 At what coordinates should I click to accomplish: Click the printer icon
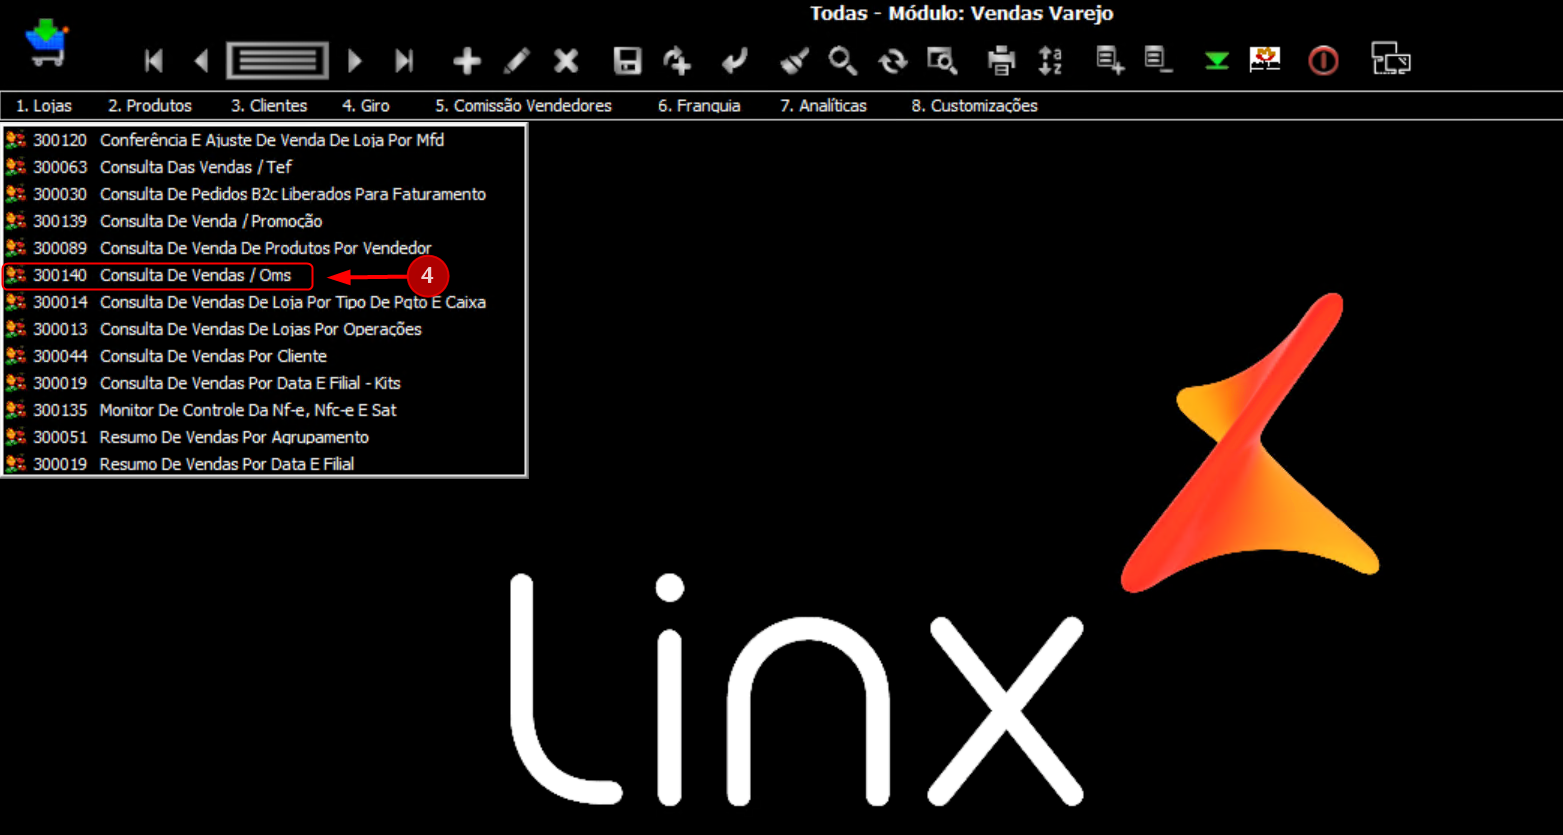1001,61
